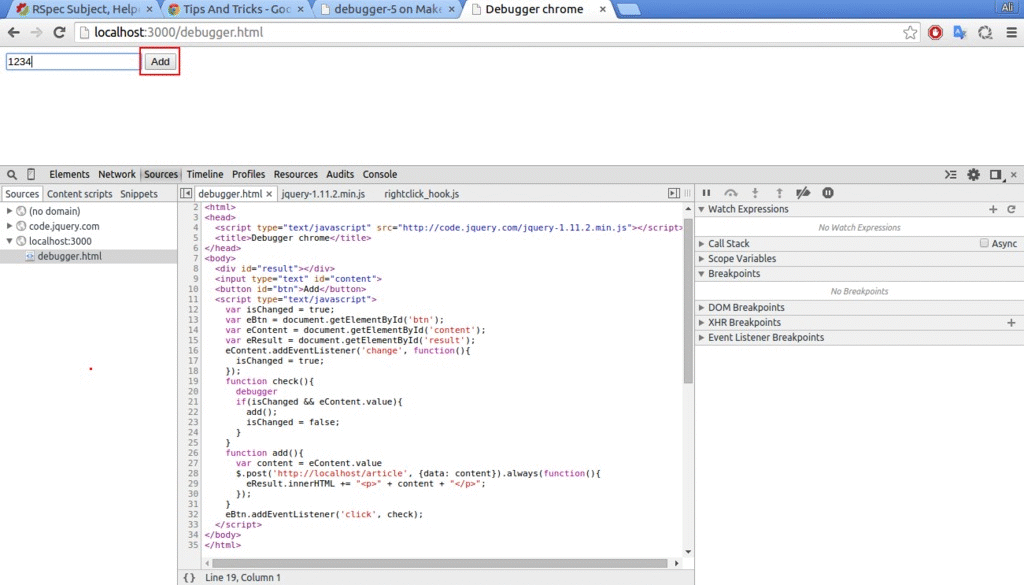
Task: Switch to the Network panel
Action: (117, 174)
